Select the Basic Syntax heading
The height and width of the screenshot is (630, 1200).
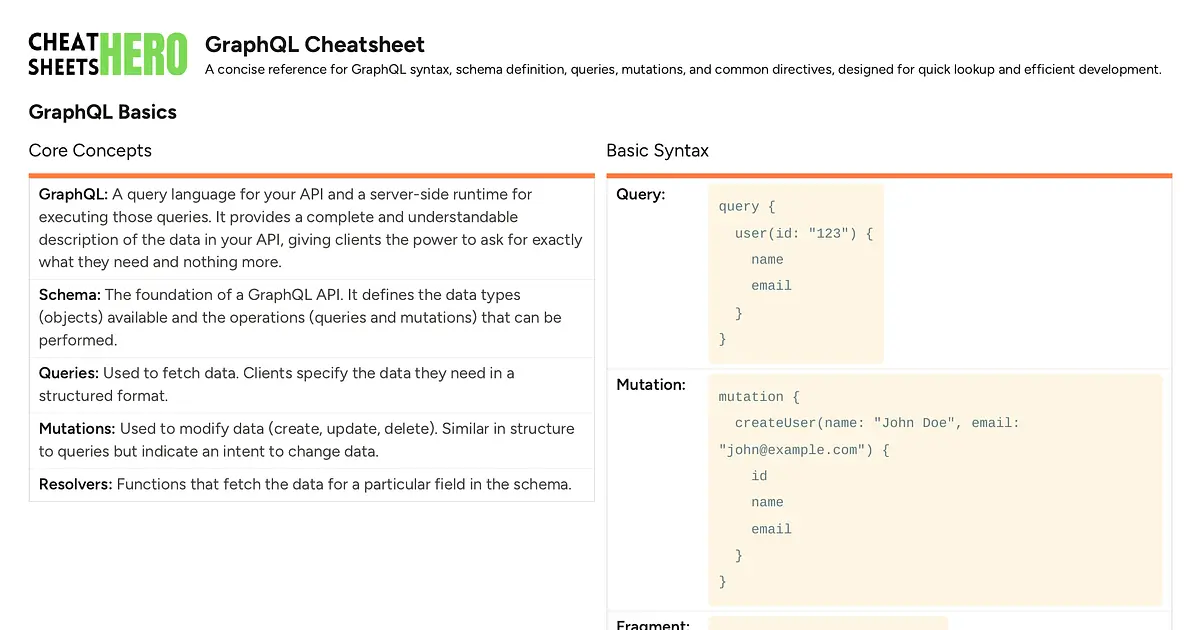click(657, 150)
